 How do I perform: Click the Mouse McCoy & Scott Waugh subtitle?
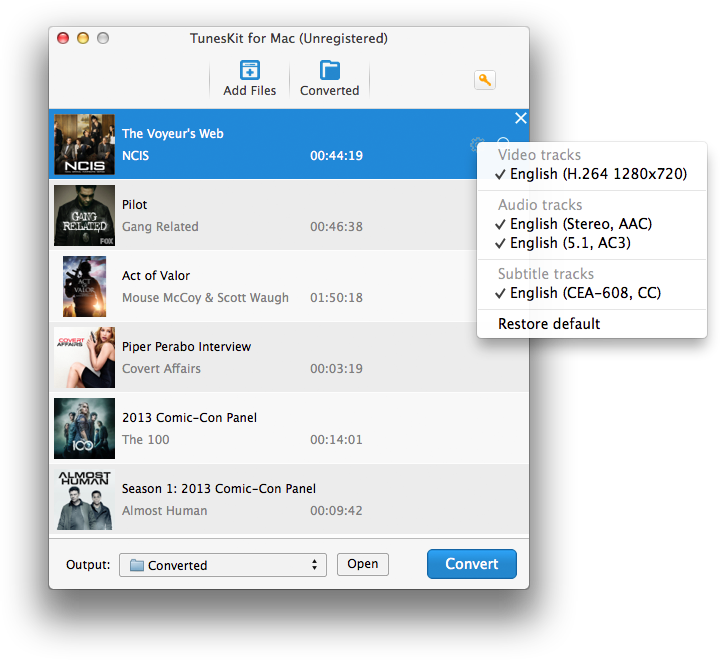(x=205, y=298)
